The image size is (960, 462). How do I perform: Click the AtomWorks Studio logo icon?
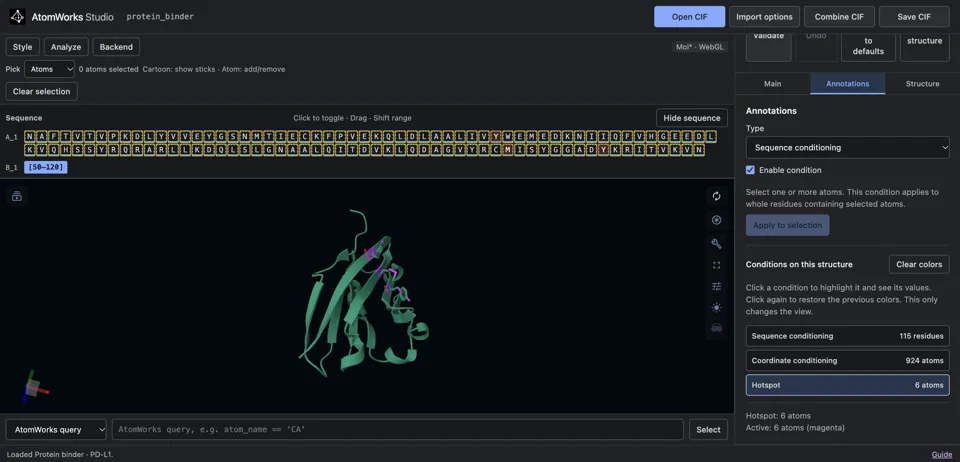17,17
